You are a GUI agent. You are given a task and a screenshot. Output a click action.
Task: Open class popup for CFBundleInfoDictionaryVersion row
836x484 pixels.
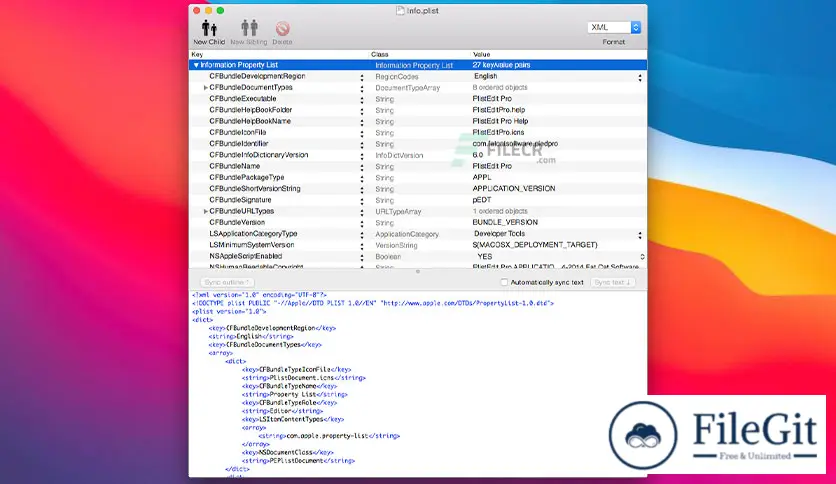(x=362, y=156)
